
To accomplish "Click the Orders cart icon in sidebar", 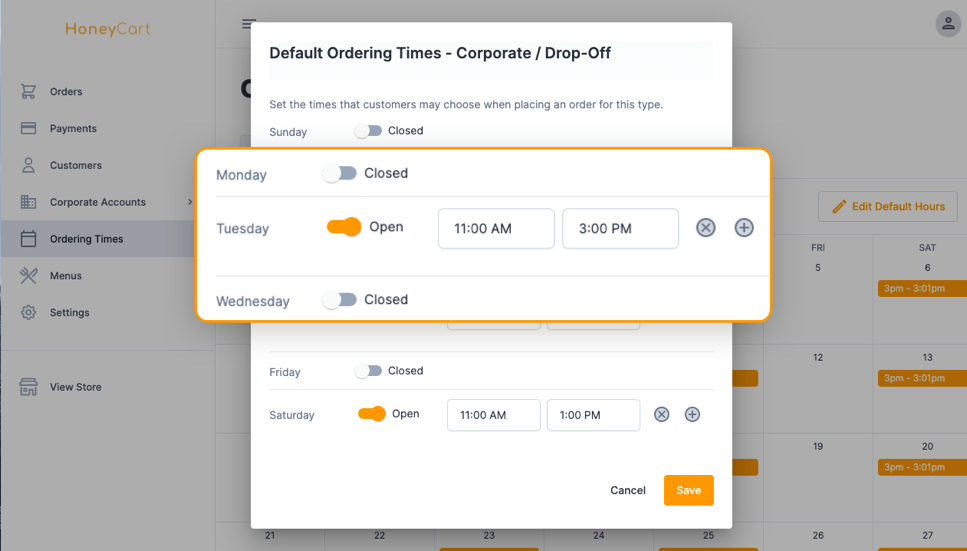I will (28, 91).
